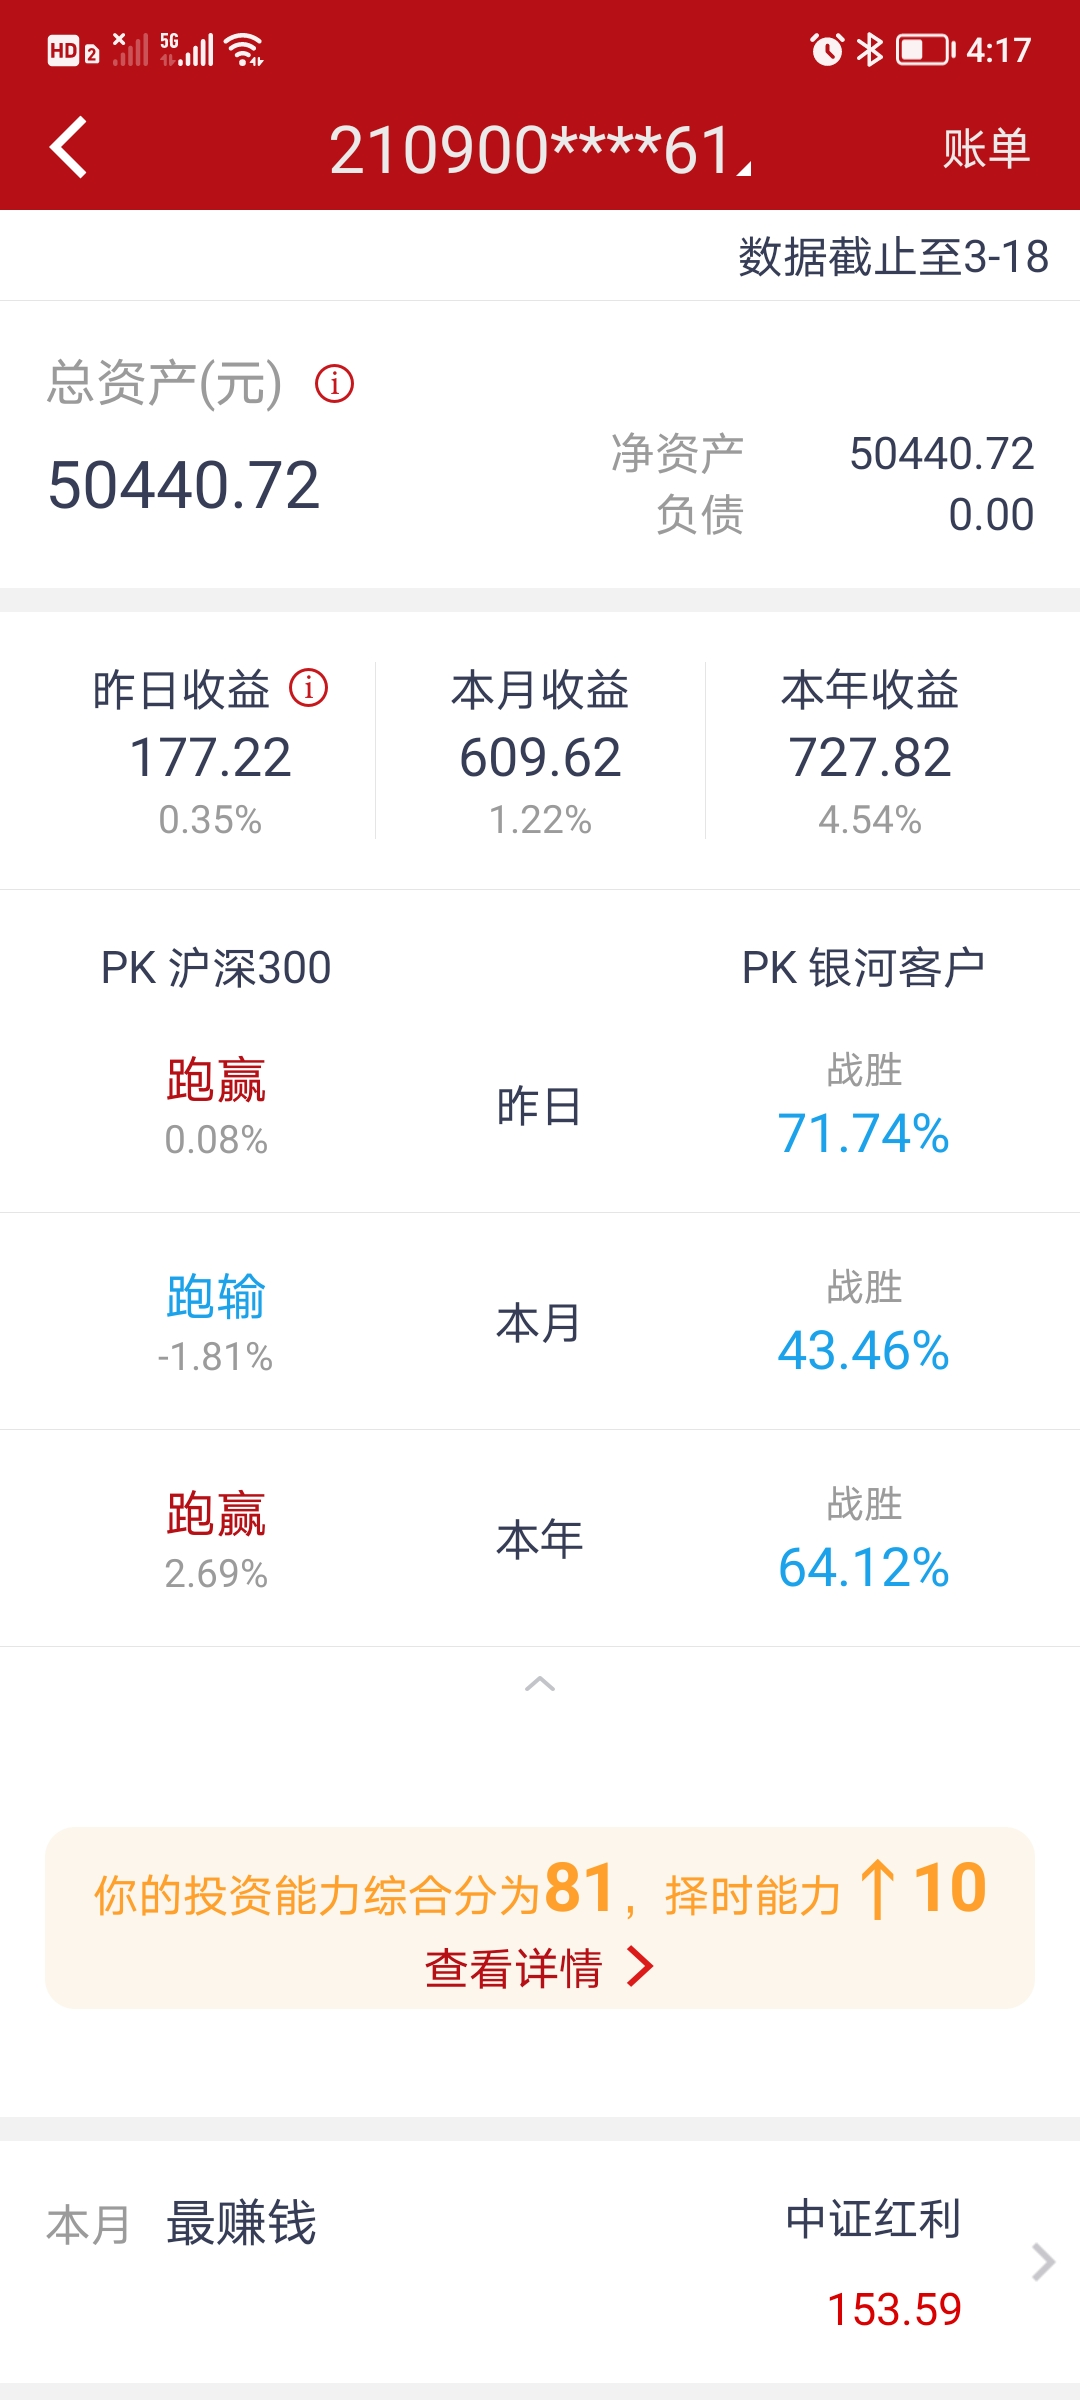Image resolution: width=1080 pixels, height=2400 pixels.
Task: Tap the battery indicator icon
Action: point(925,49)
